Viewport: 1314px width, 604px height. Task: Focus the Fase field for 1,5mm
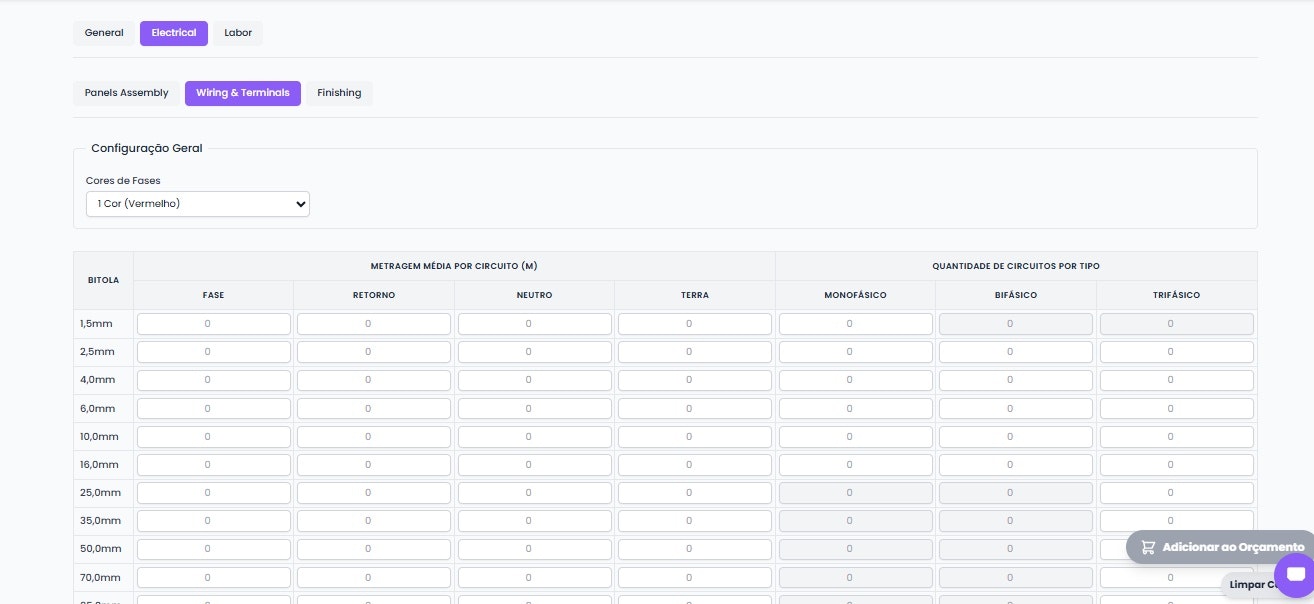[x=214, y=324]
